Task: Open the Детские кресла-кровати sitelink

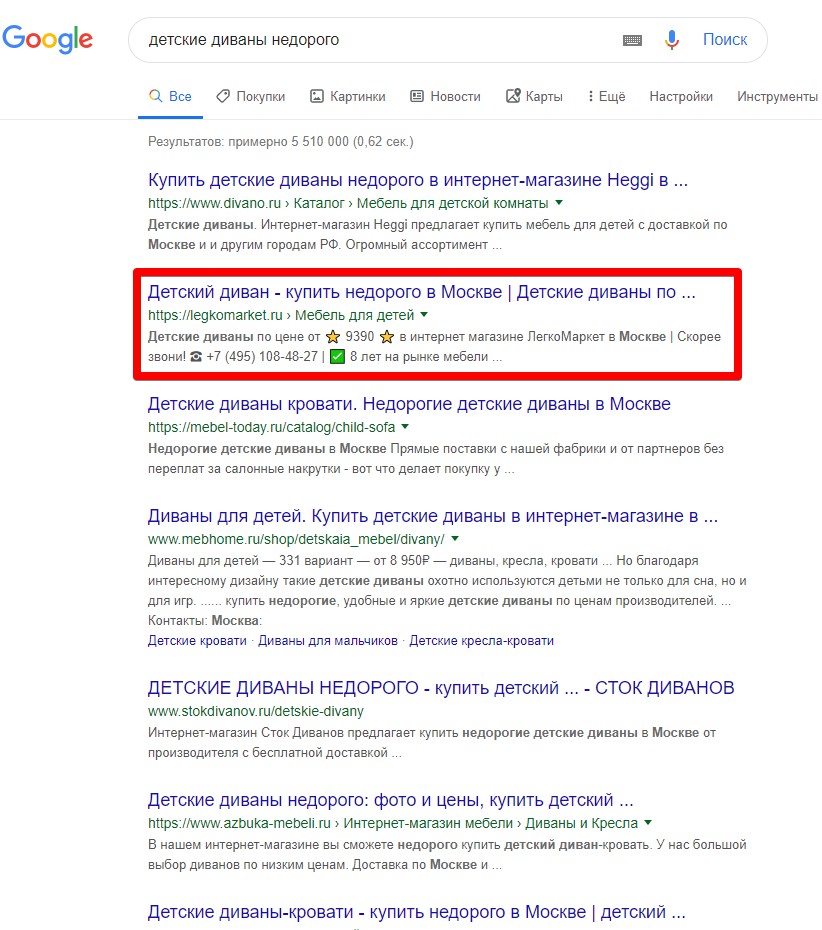Action: [482, 641]
